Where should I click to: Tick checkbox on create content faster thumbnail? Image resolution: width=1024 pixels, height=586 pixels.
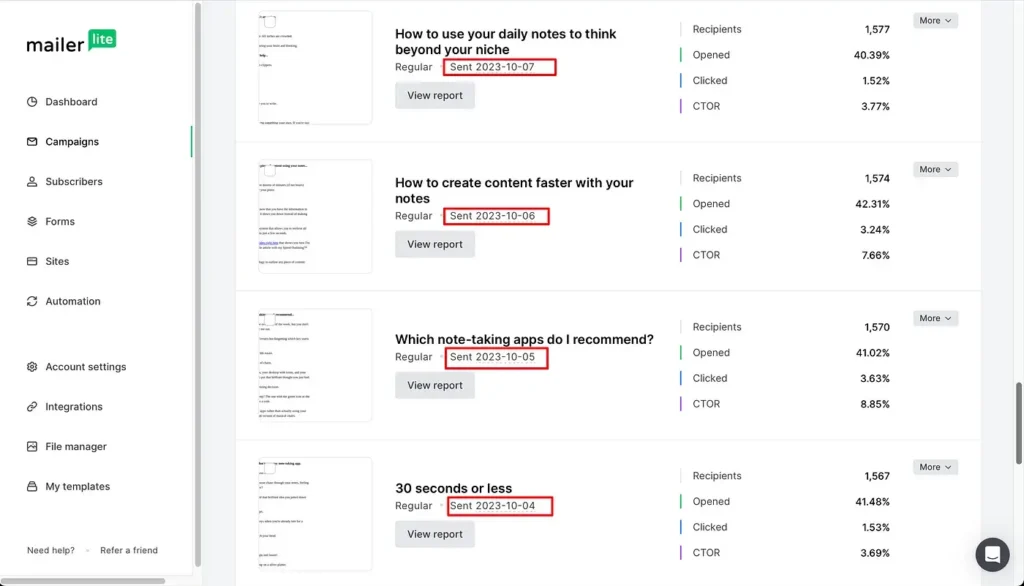coord(270,171)
